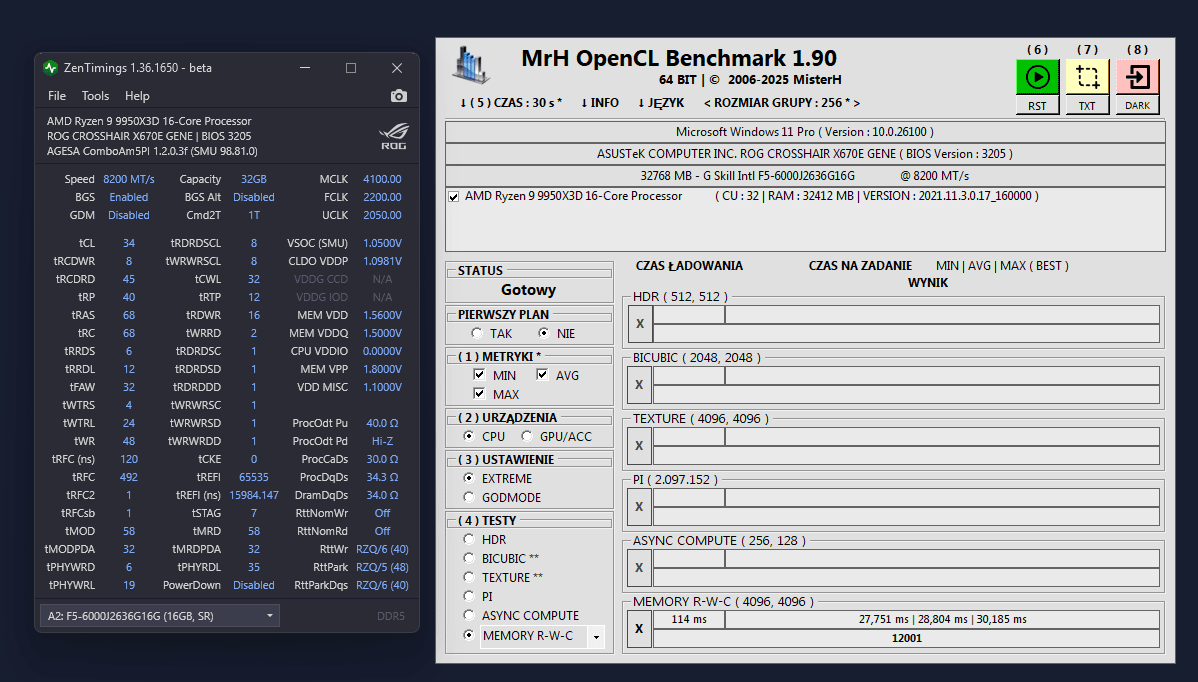Click the FCLK 2200.00 value
1198x682 pixels.
[x=382, y=197]
